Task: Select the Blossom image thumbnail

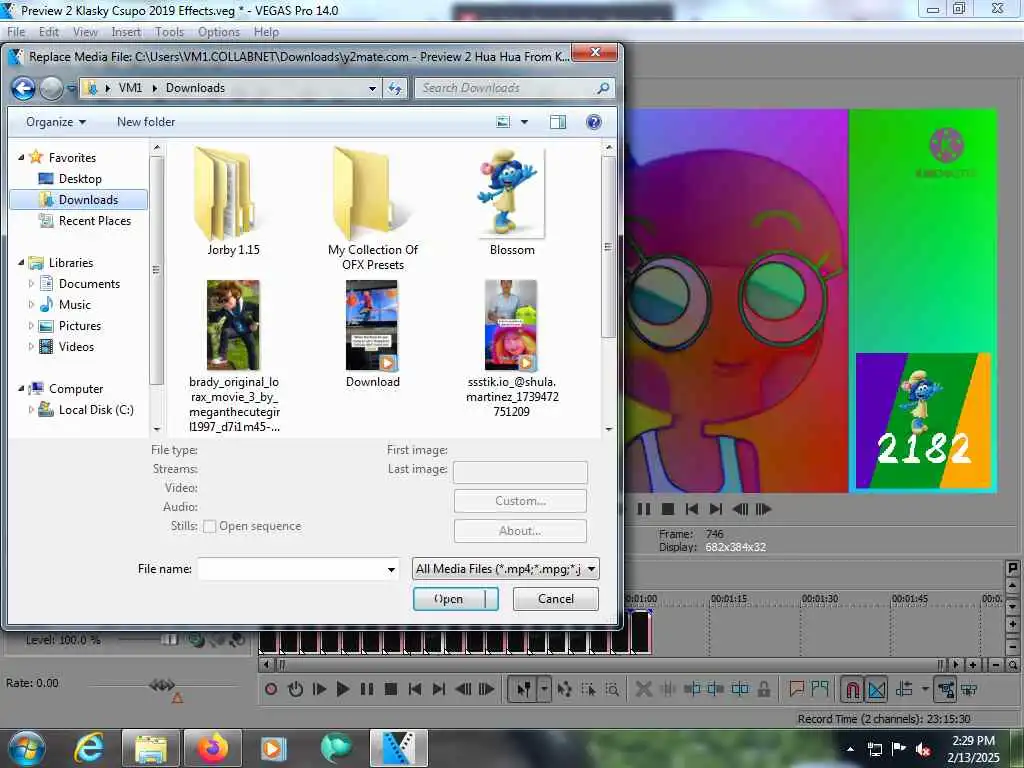Action: point(511,194)
